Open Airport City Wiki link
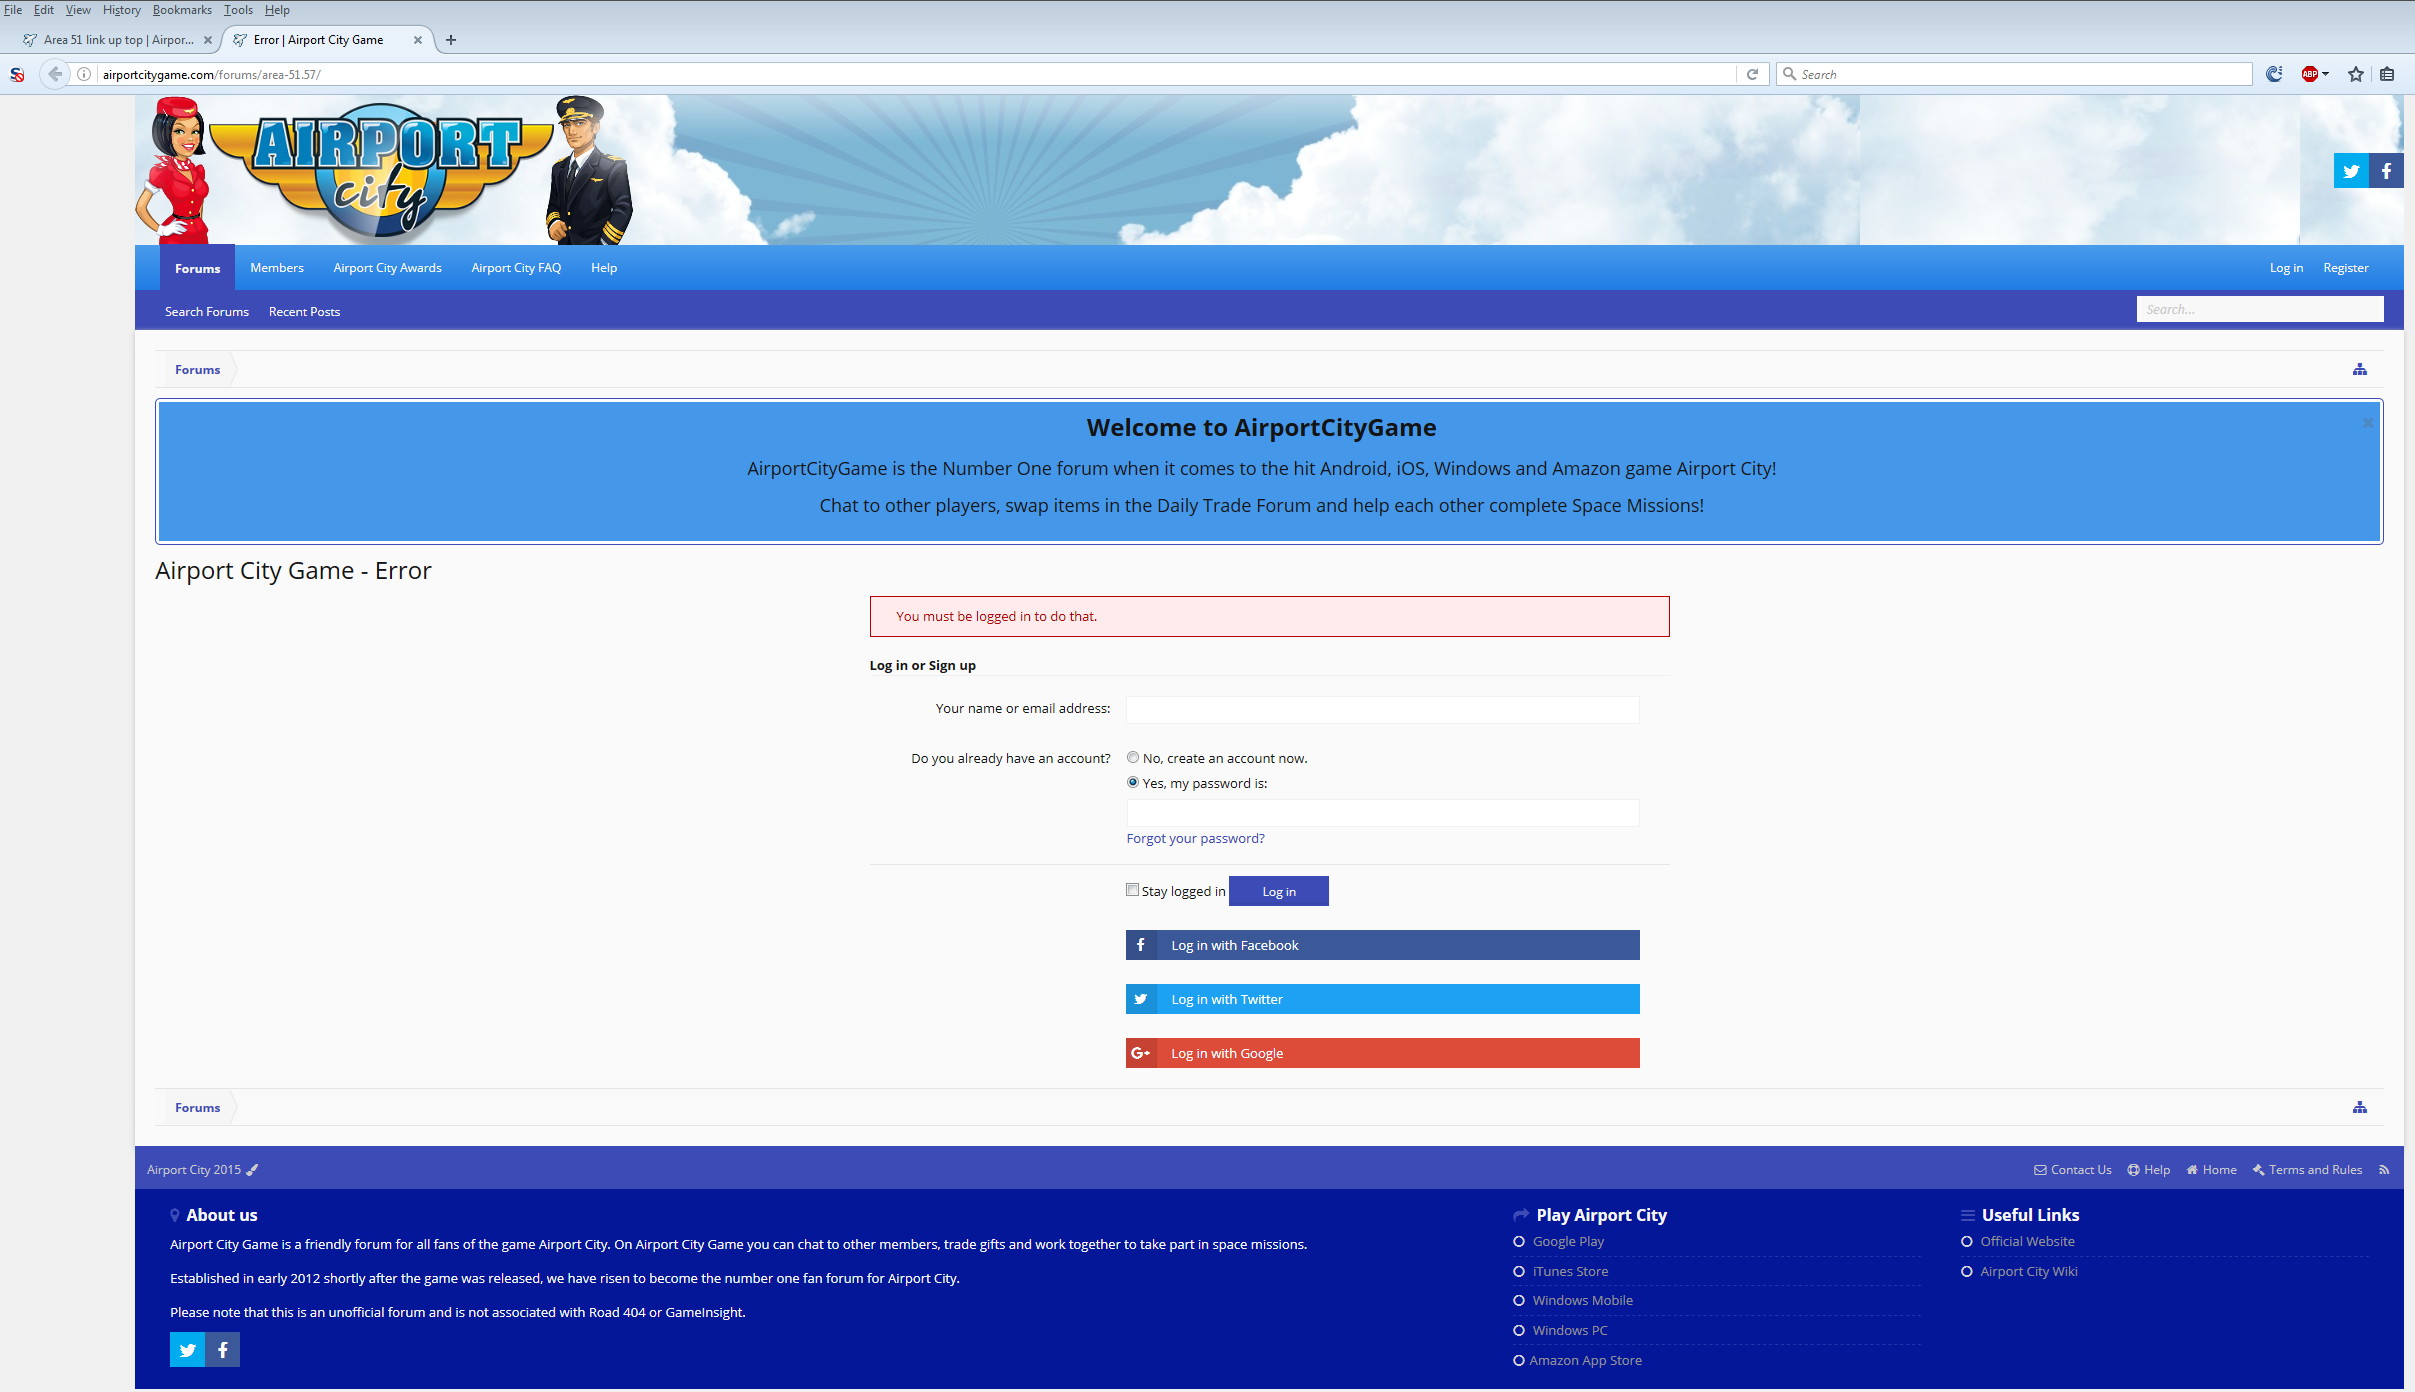The image size is (2415, 1392). (x=2029, y=1271)
